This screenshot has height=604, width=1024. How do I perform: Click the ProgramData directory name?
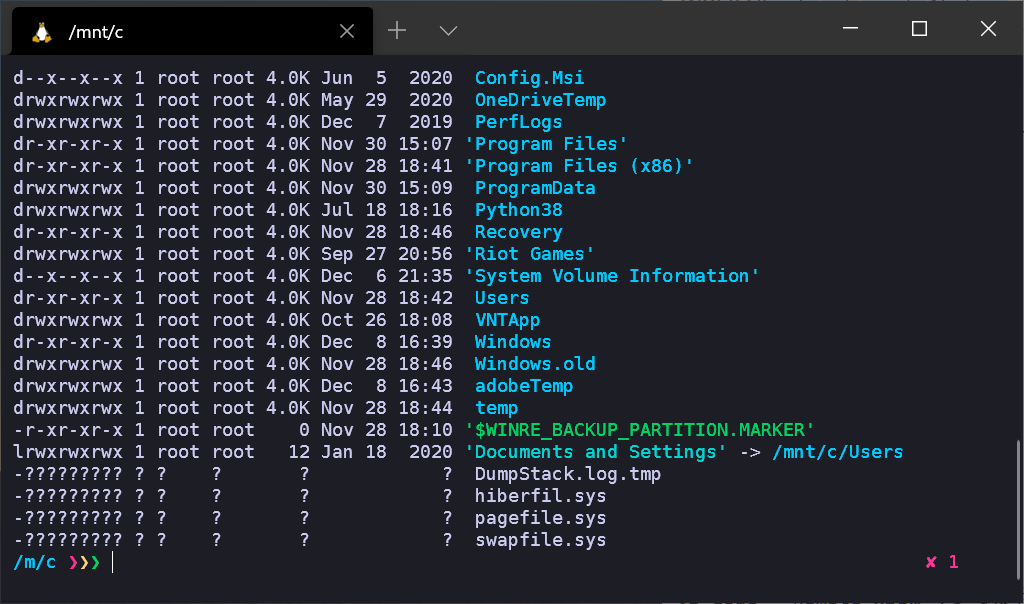(535, 188)
